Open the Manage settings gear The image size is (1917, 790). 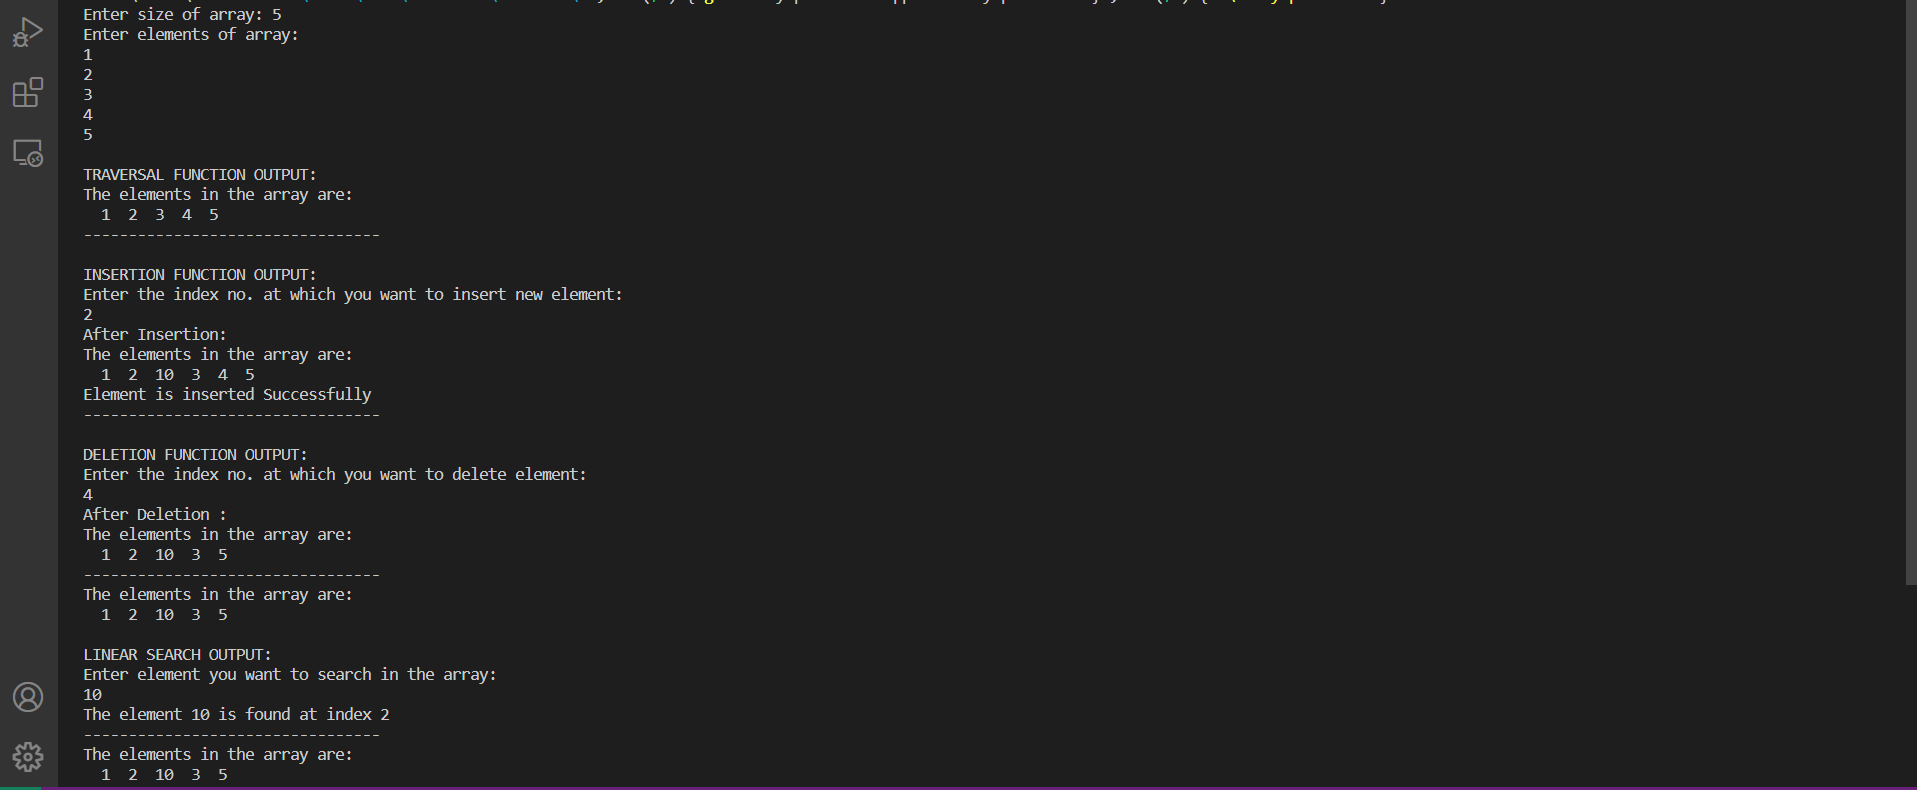pyautogui.click(x=28, y=757)
